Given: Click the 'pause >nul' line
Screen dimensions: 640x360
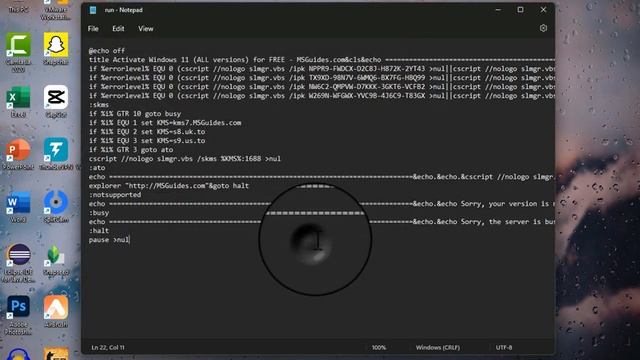Looking at the screenshot, I should (x=109, y=239).
